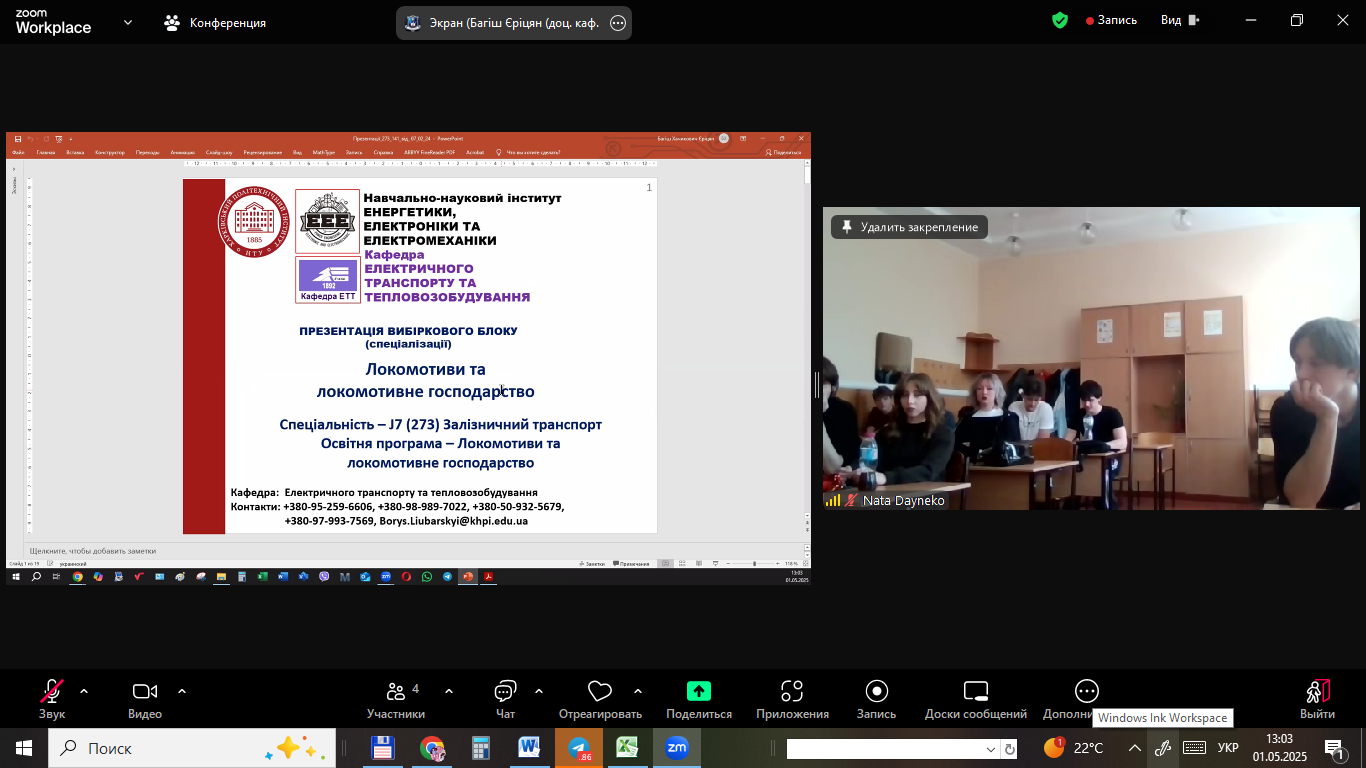
Task: Open Microsoft Word from the taskbar
Action: pos(529,748)
